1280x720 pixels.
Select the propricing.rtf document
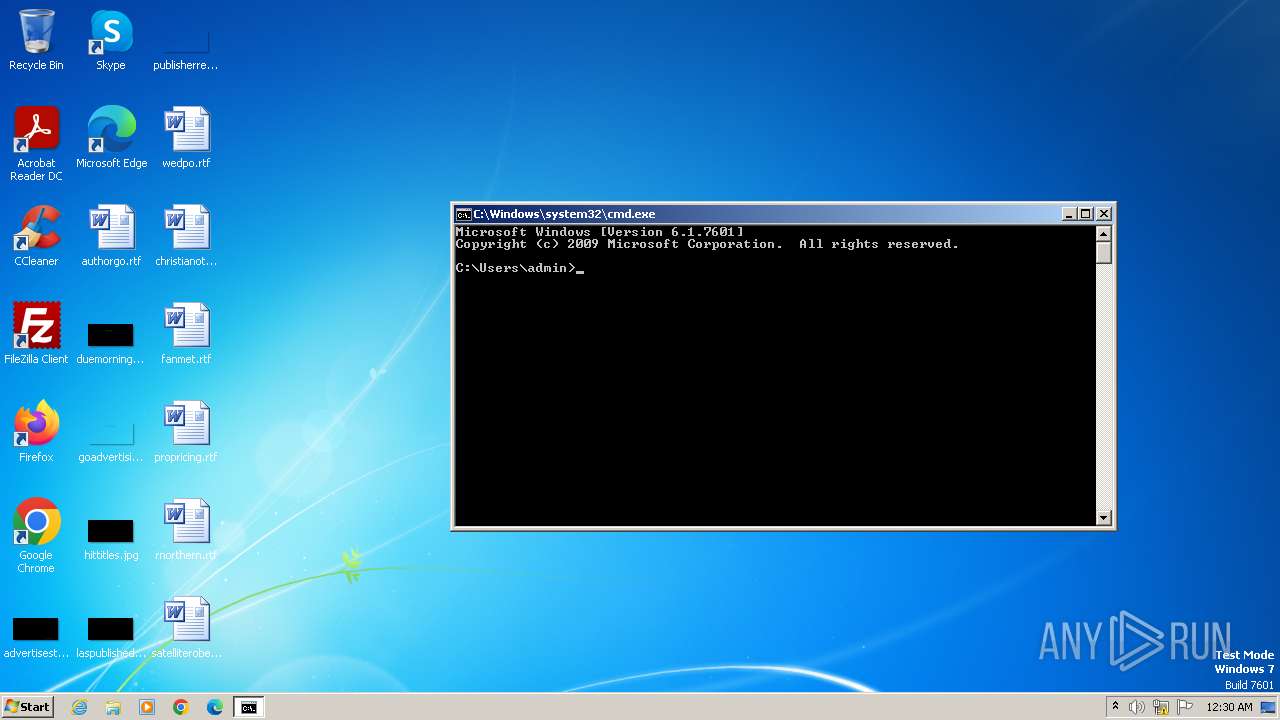coord(186,431)
